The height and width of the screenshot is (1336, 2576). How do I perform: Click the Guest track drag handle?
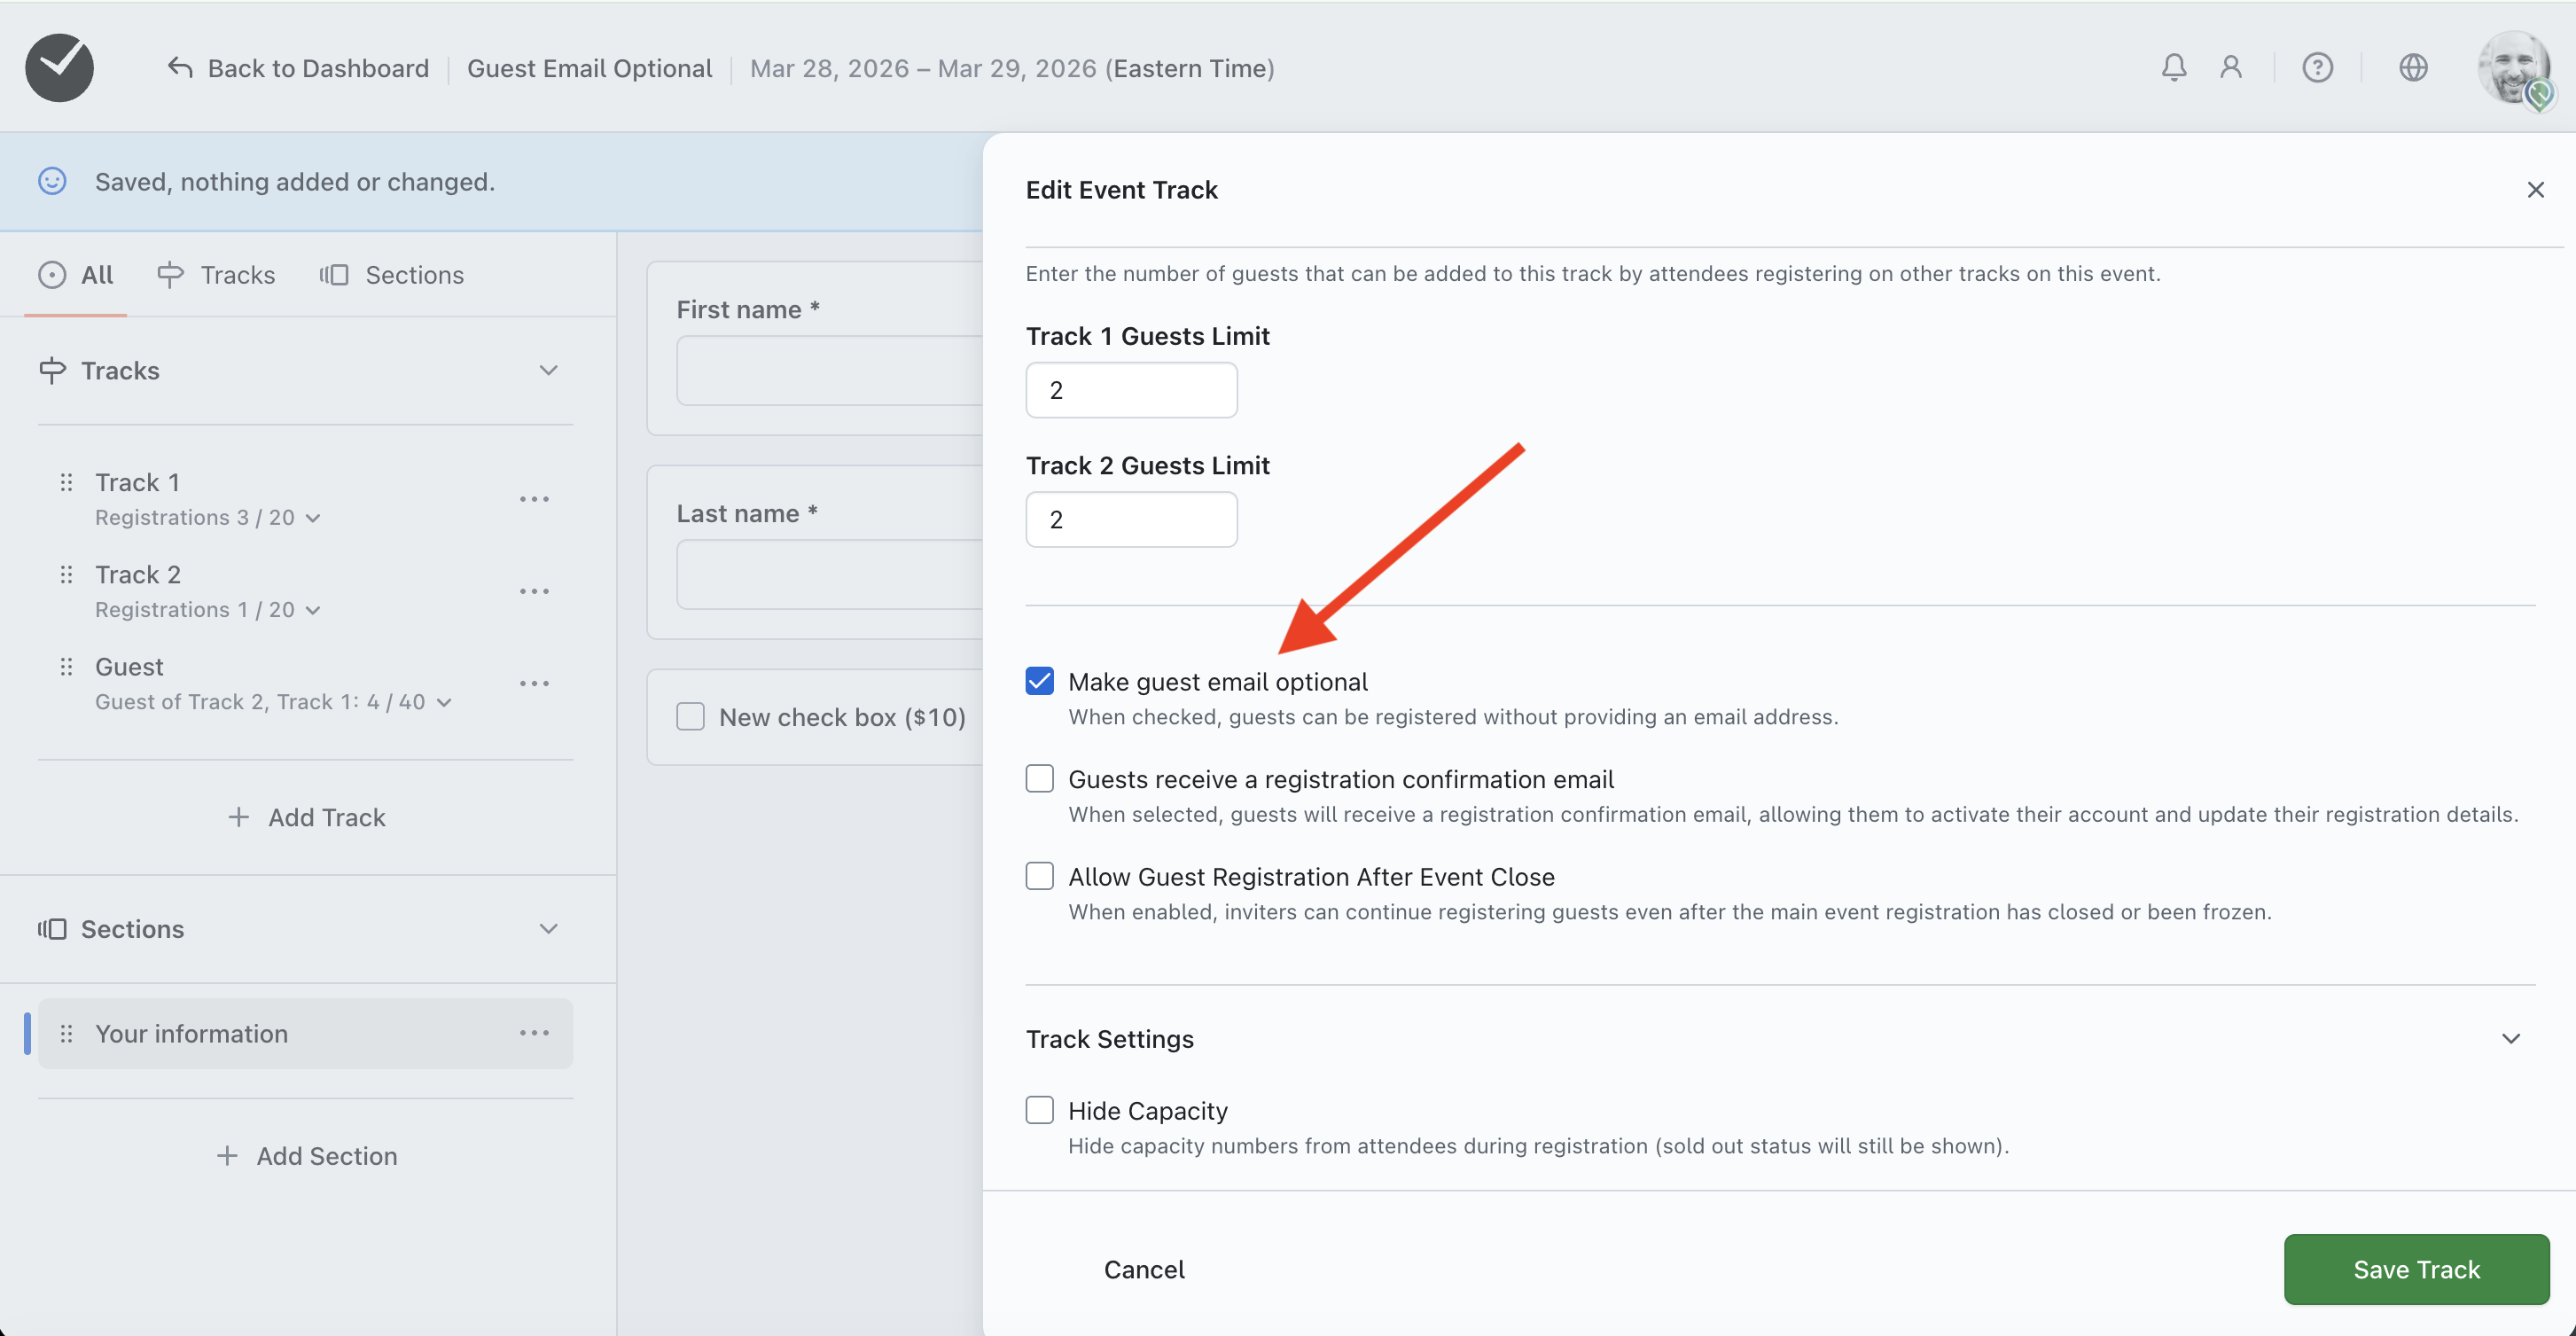[66, 667]
